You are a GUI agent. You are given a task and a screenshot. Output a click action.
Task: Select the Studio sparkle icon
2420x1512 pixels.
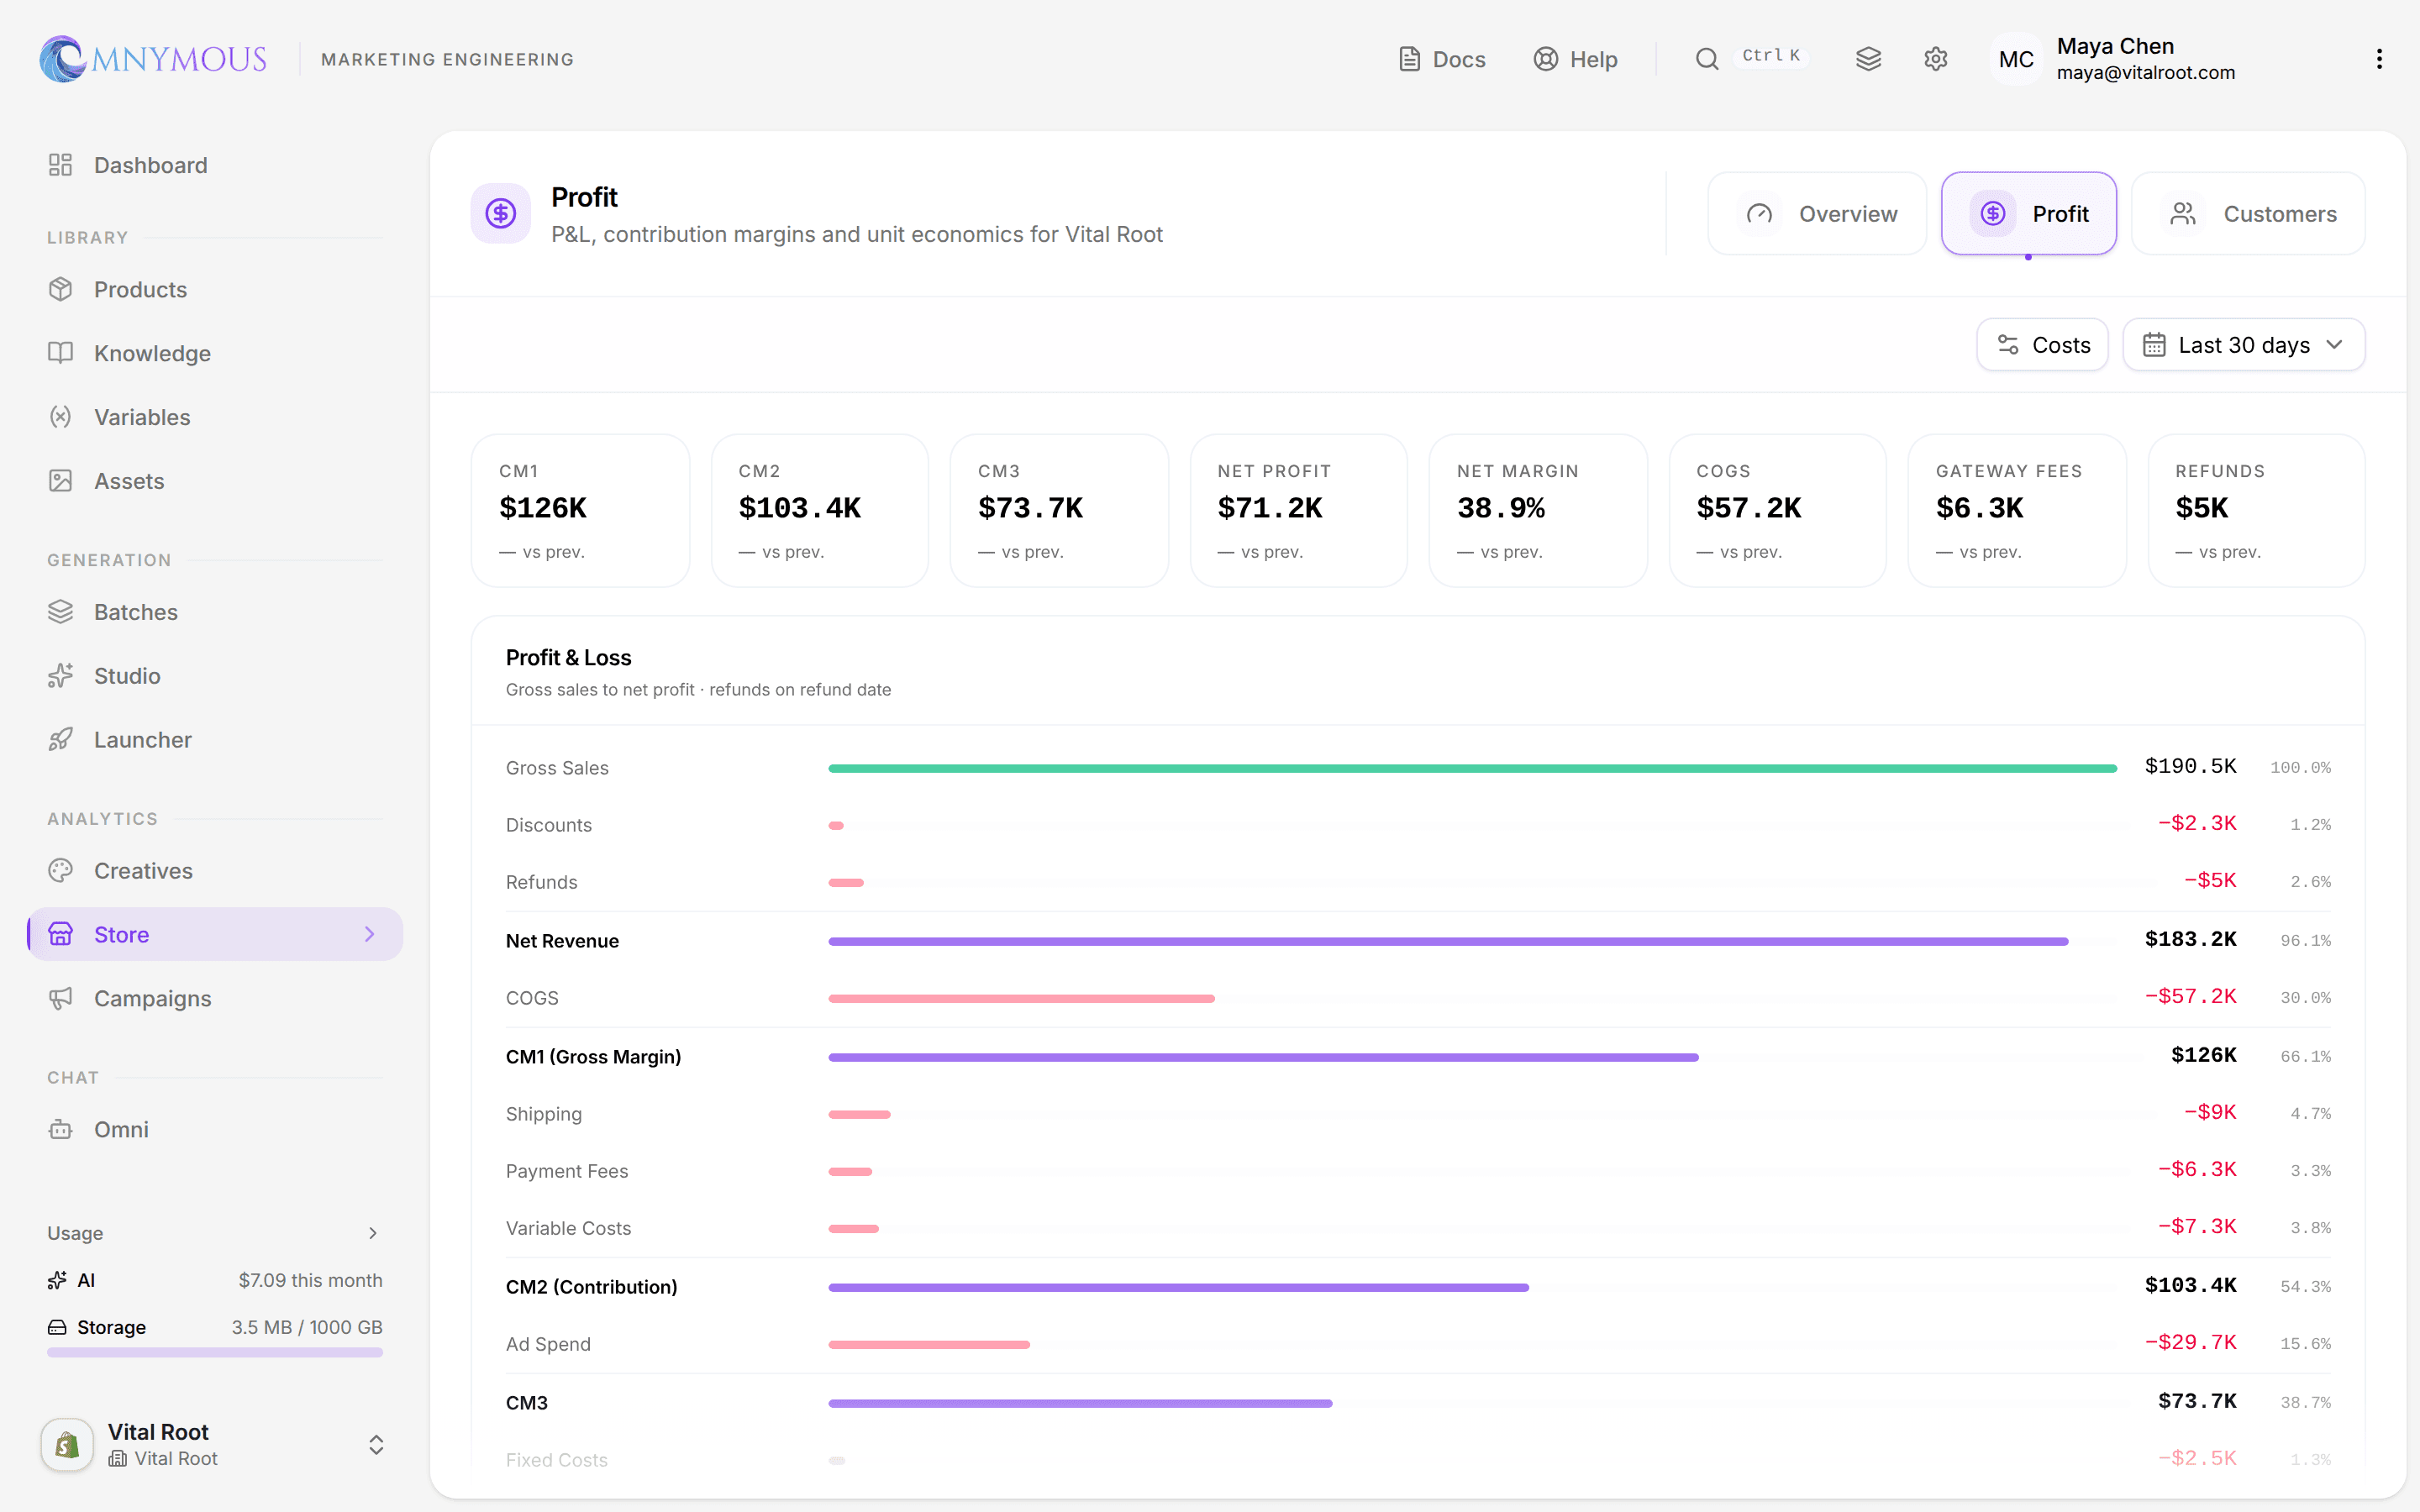pos(61,676)
